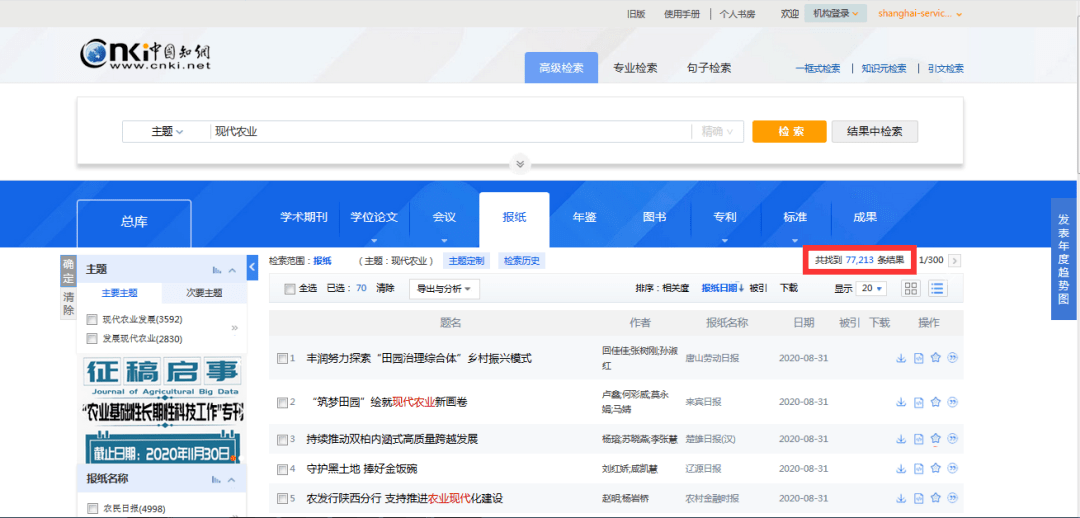
Task: Click the orange 检索 search button
Action: click(x=789, y=131)
